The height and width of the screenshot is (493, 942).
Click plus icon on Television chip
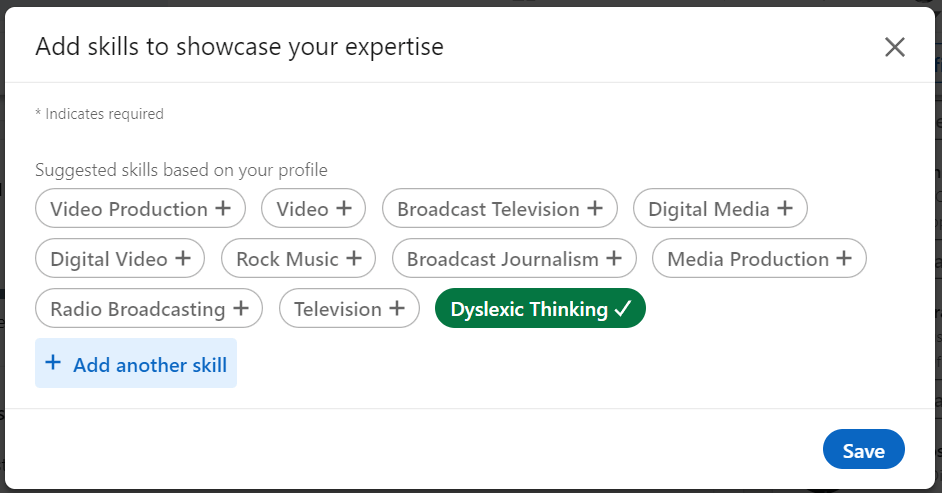pyautogui.click(x=397, y=309)
